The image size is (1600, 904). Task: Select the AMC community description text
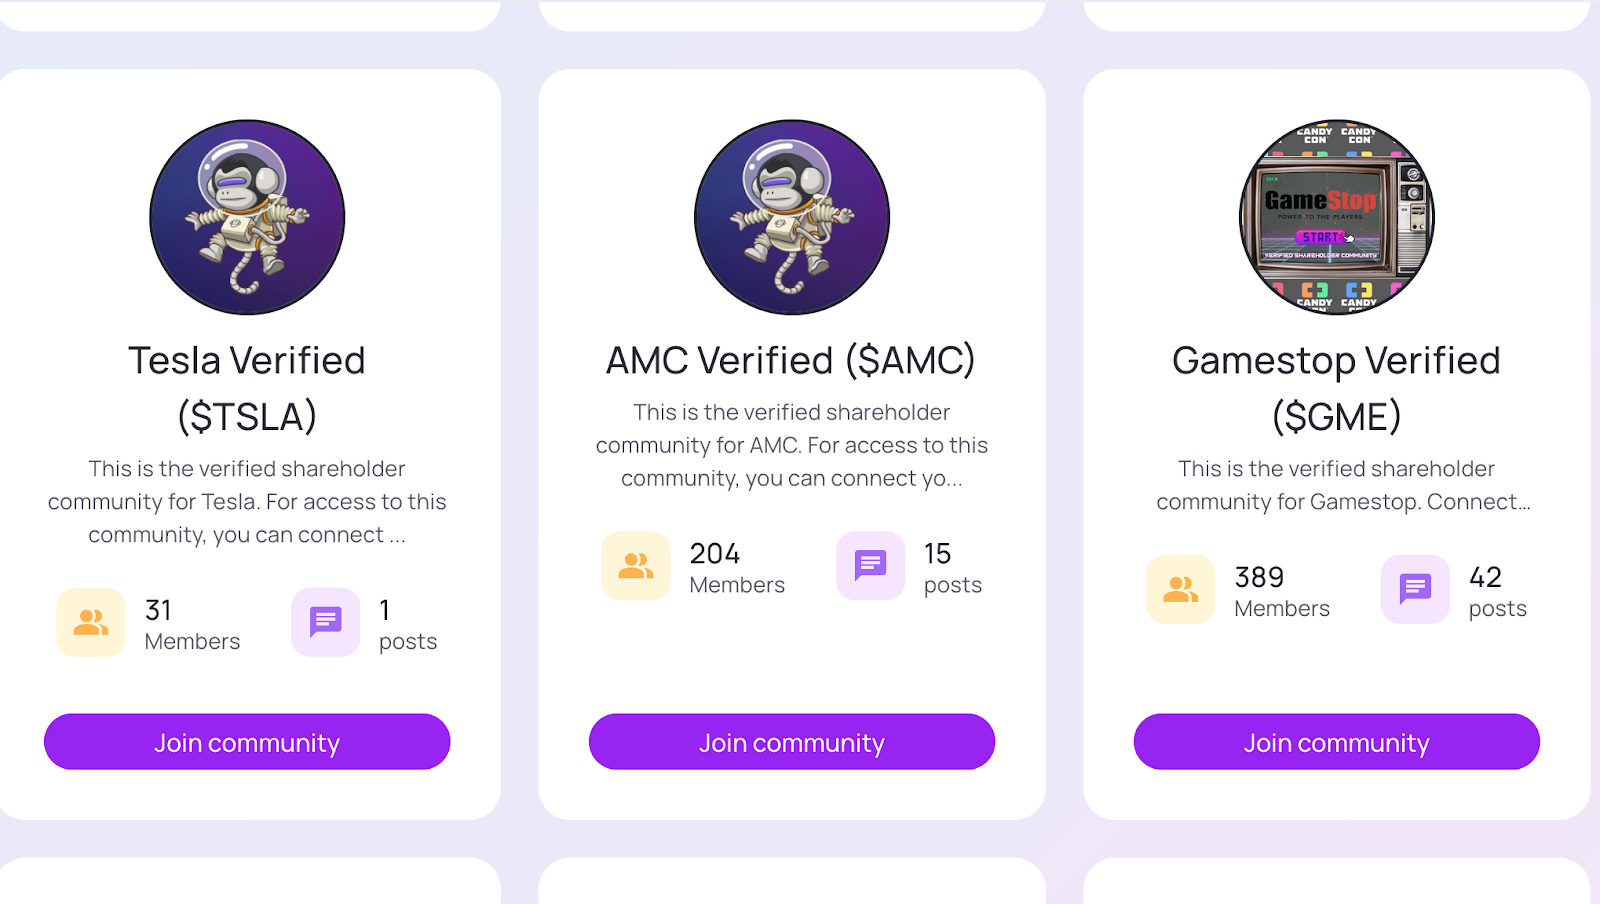click(x=792, y=445)
